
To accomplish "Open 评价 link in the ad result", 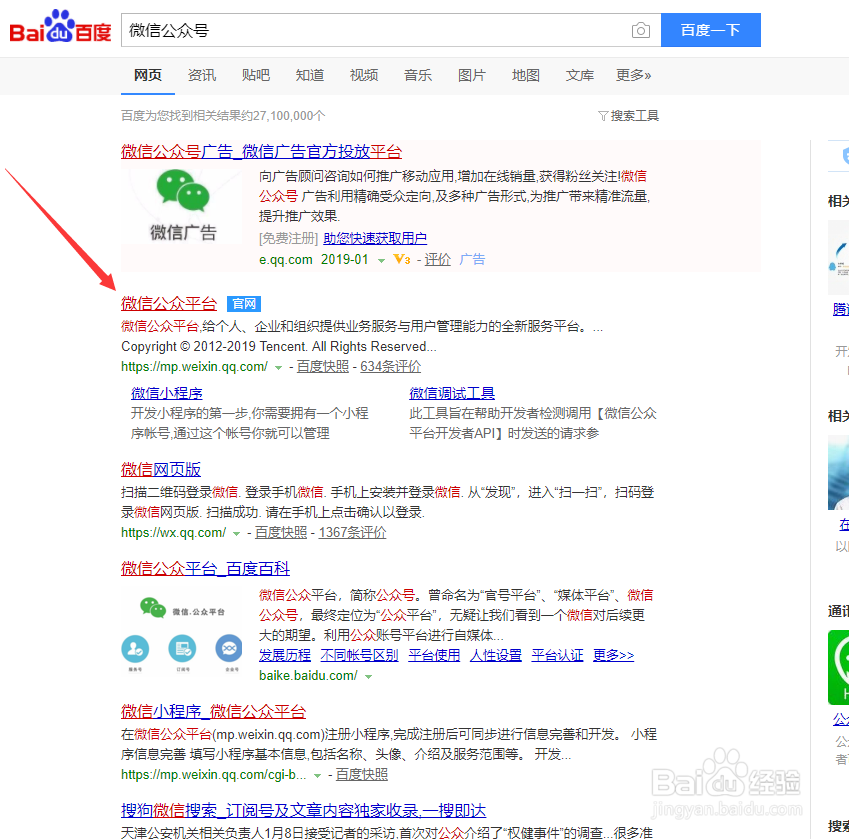I will pos(437,259).
